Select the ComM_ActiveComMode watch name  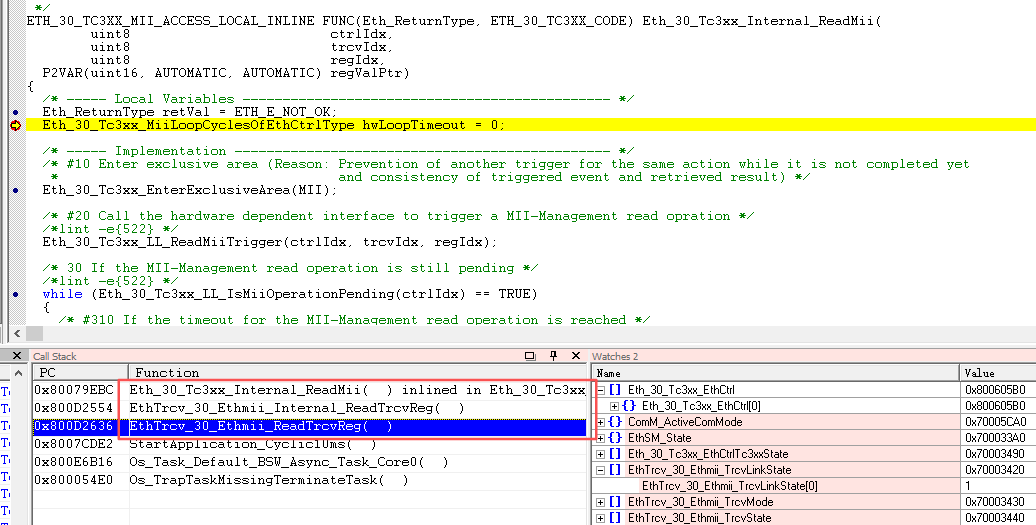[x=685, y=422]
